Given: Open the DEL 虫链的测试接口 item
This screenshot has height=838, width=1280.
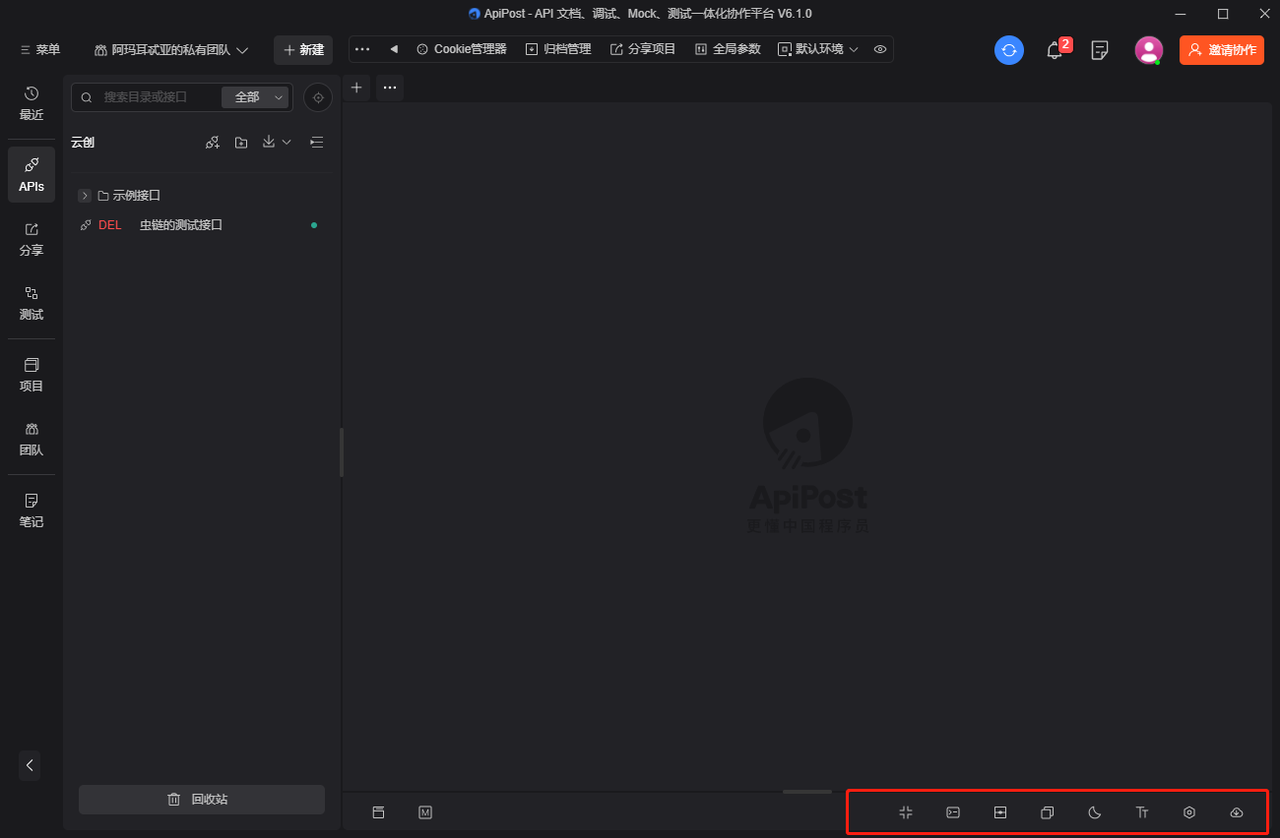Looking at the screenshot, I should point(200,225).
